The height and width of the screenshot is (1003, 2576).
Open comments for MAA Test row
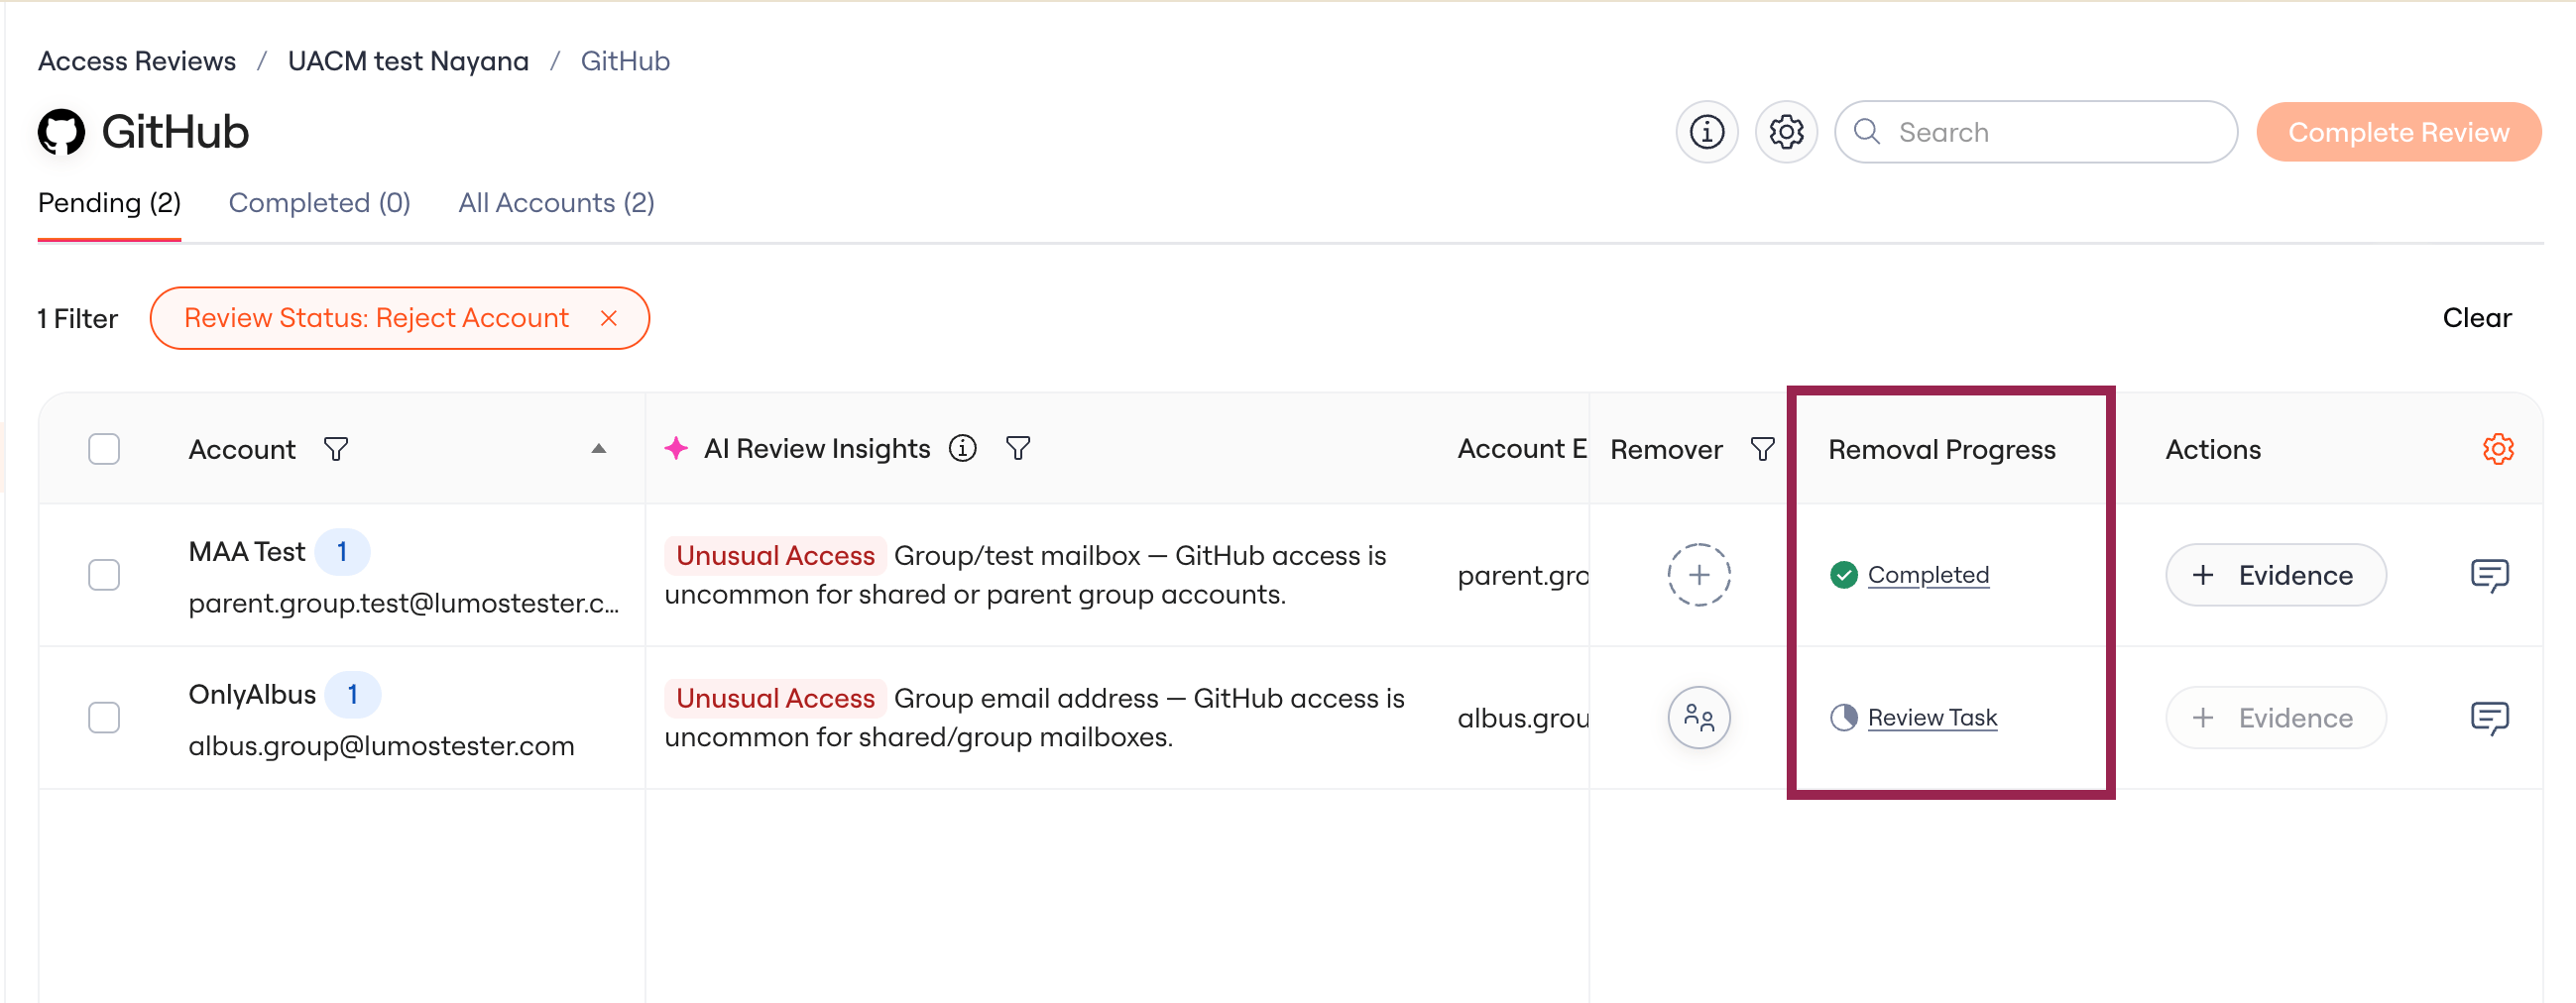(2489, 575)
